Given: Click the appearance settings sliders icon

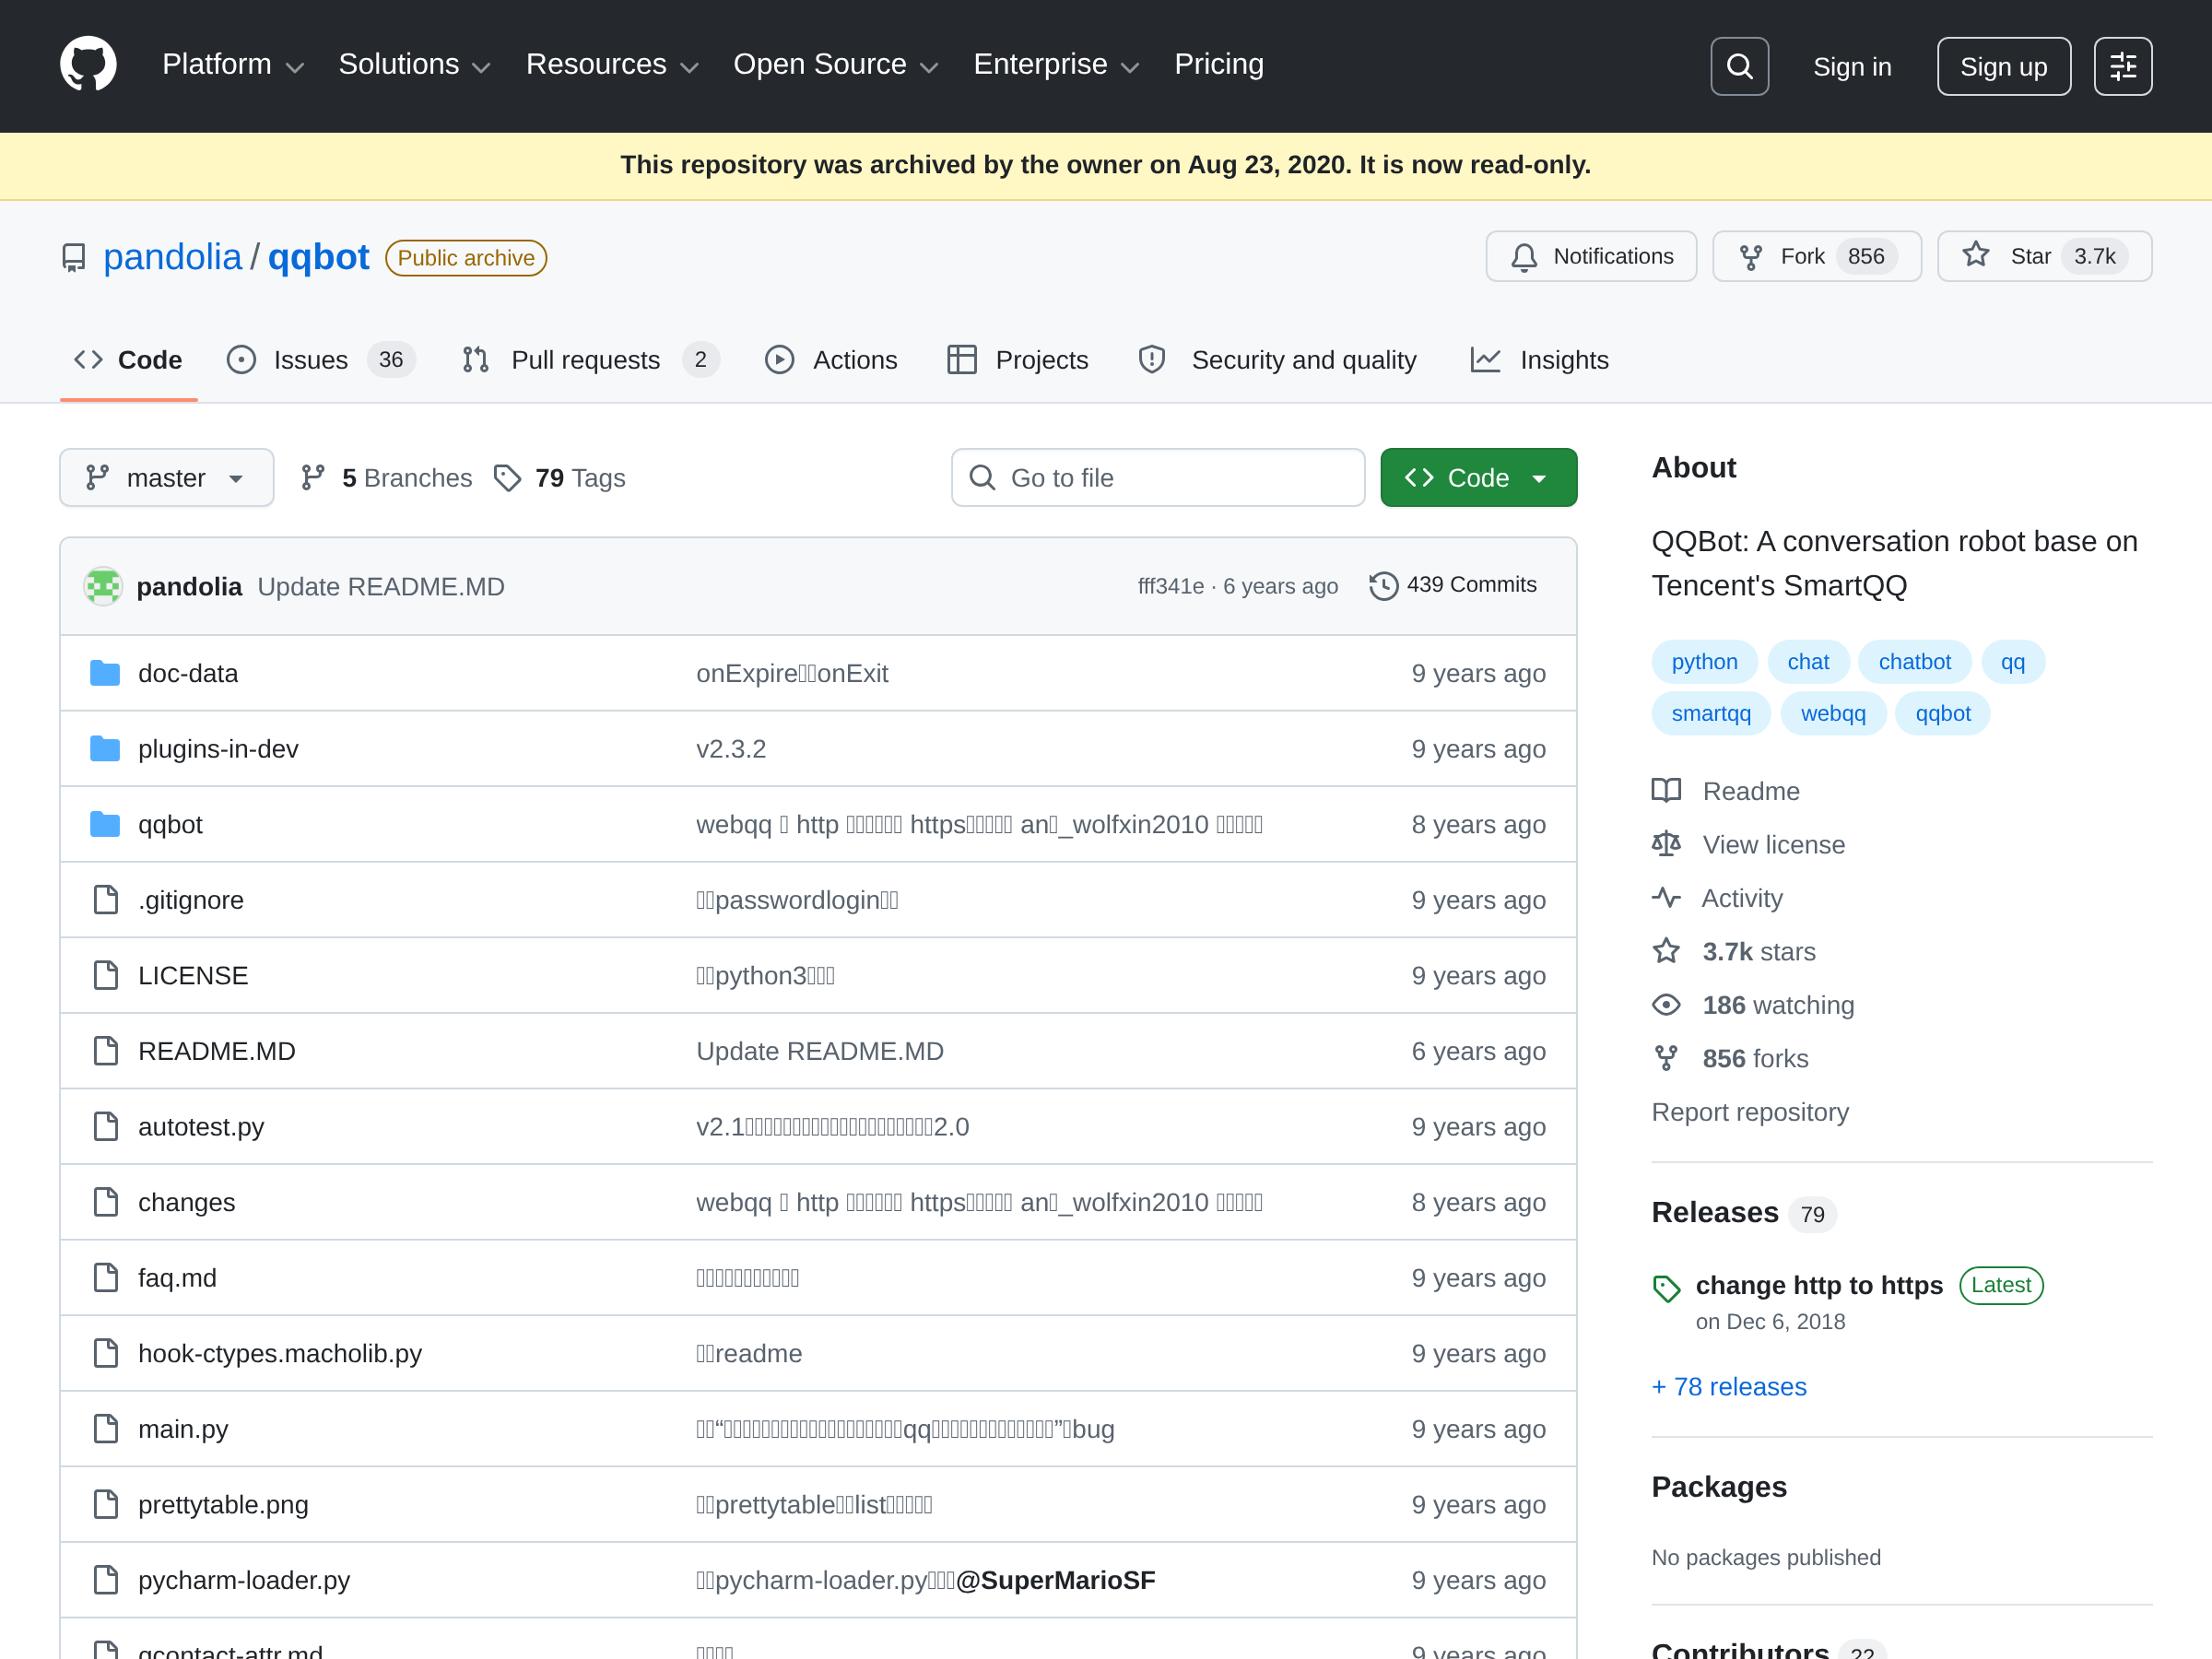Looking at the screenshot, I should tap(2122, 66).
